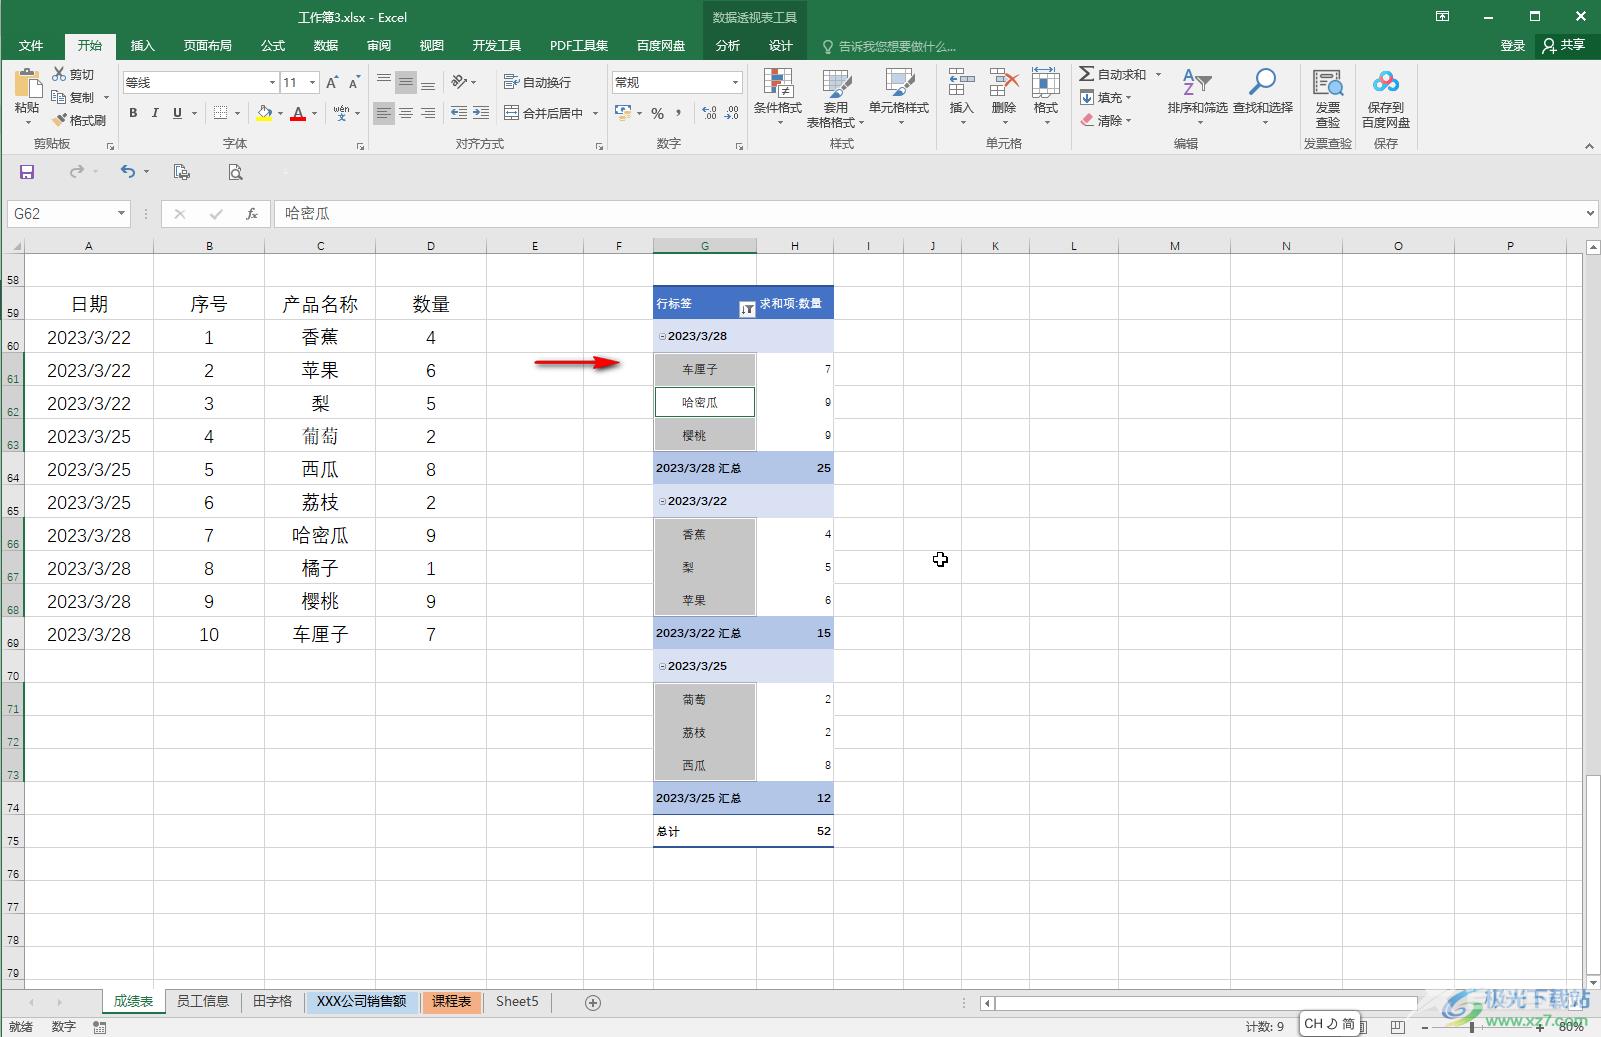Viewport: 1601px width, 1037px height.
Task: Increase font size with the larger A icon
Action: (x=332, y=82)
